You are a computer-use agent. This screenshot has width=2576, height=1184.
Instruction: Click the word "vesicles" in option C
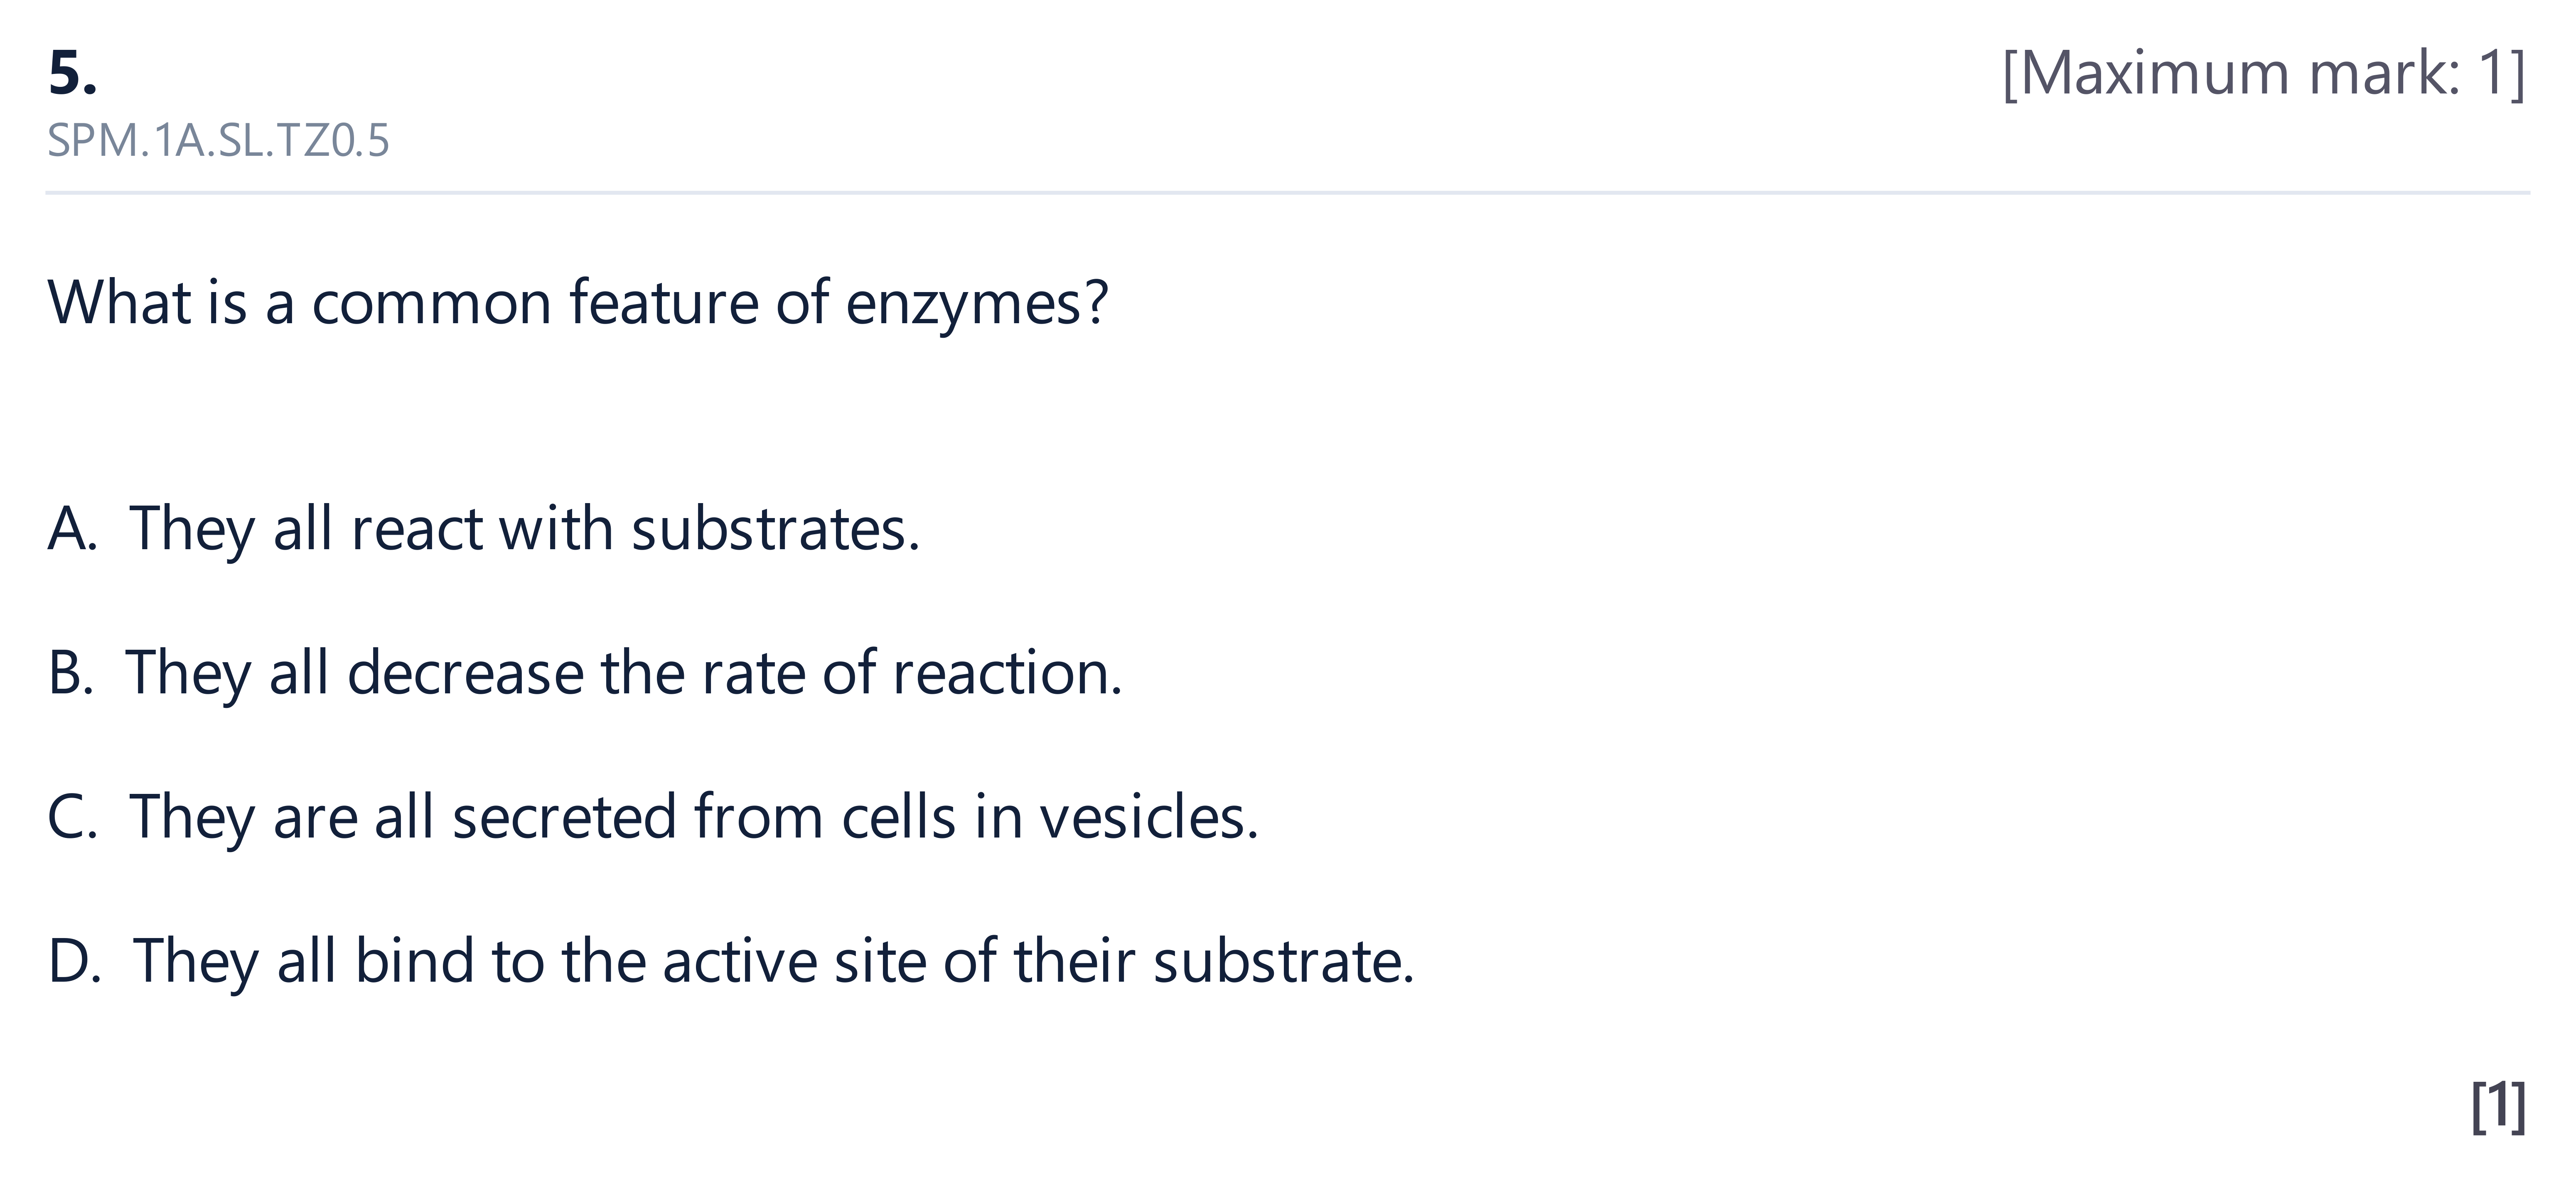(1142, 817)
